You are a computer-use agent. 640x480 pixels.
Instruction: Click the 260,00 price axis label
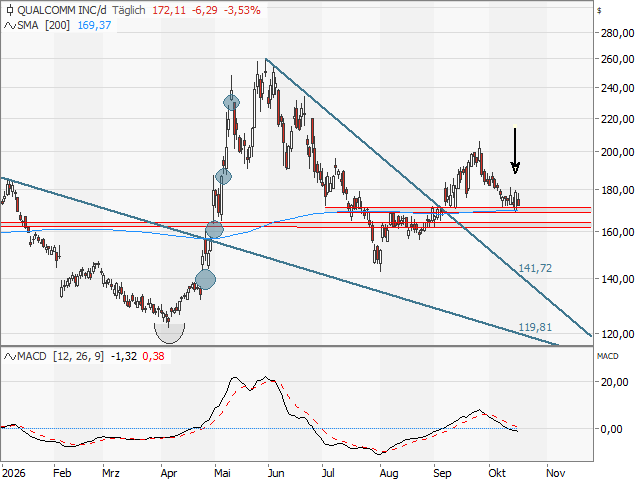(618, 59)
